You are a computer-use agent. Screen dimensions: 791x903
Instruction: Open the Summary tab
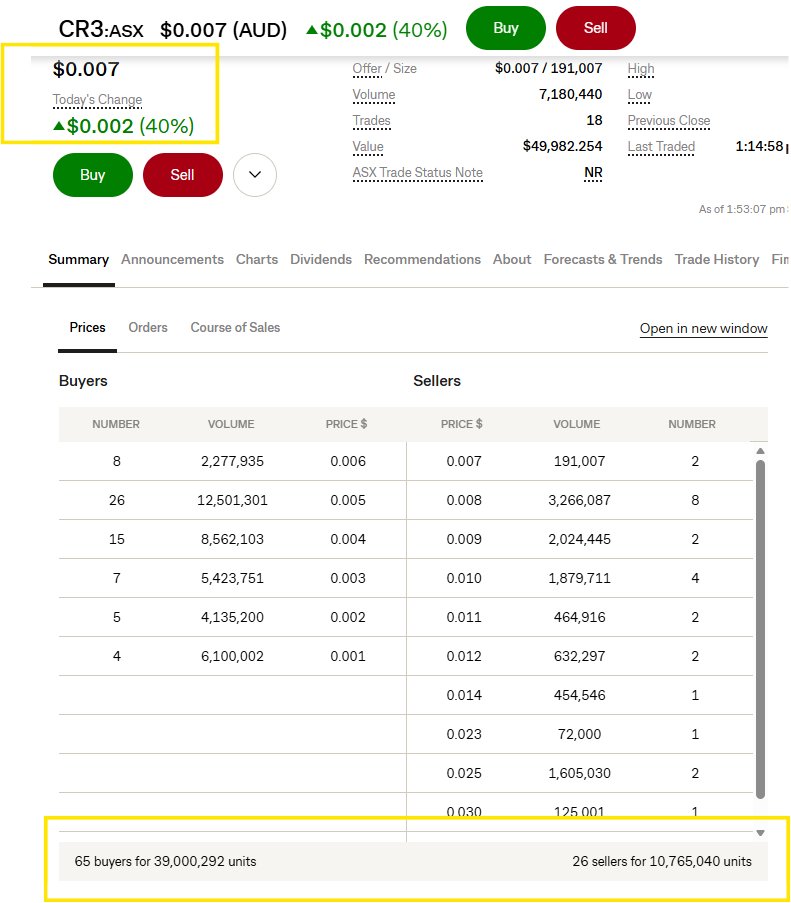(x=78, y=260)
